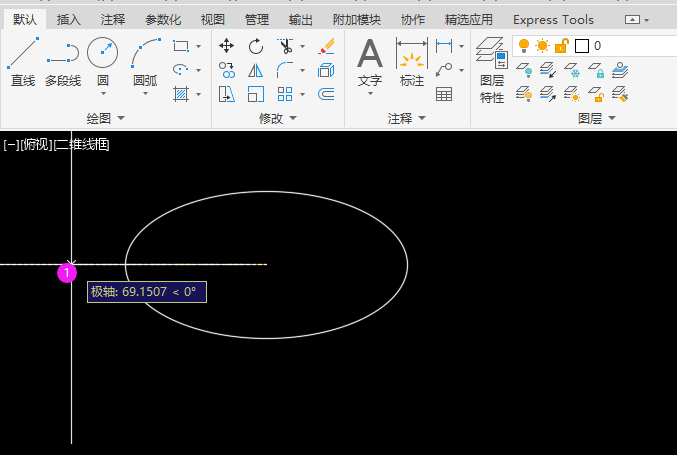Open the Fillet tool dropdown arrow
Screen dimensions: 677x455
coord(302,70)
